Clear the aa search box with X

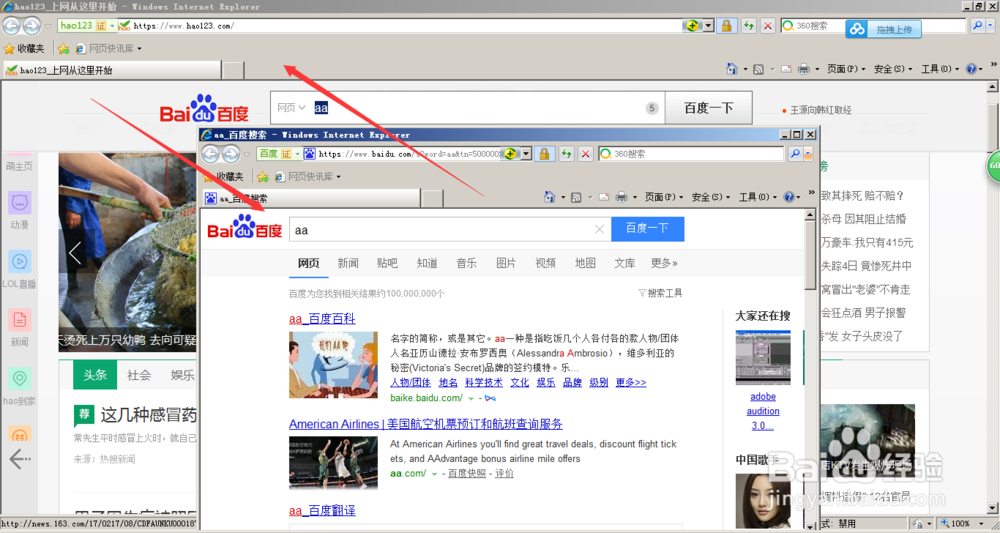(599, 230)
